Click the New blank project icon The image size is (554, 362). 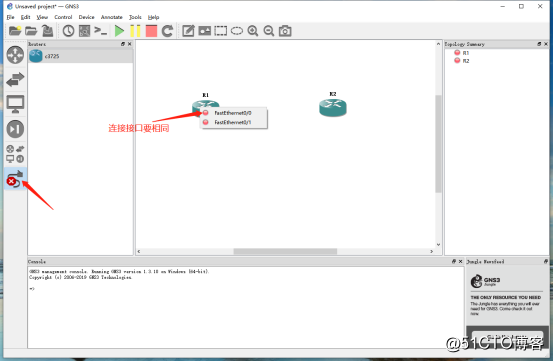(15, 31)
